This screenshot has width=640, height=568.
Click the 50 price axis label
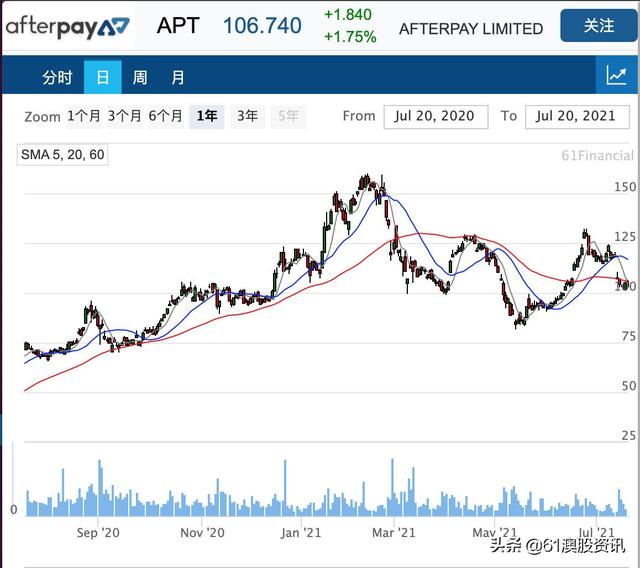(x=629, y=386)
